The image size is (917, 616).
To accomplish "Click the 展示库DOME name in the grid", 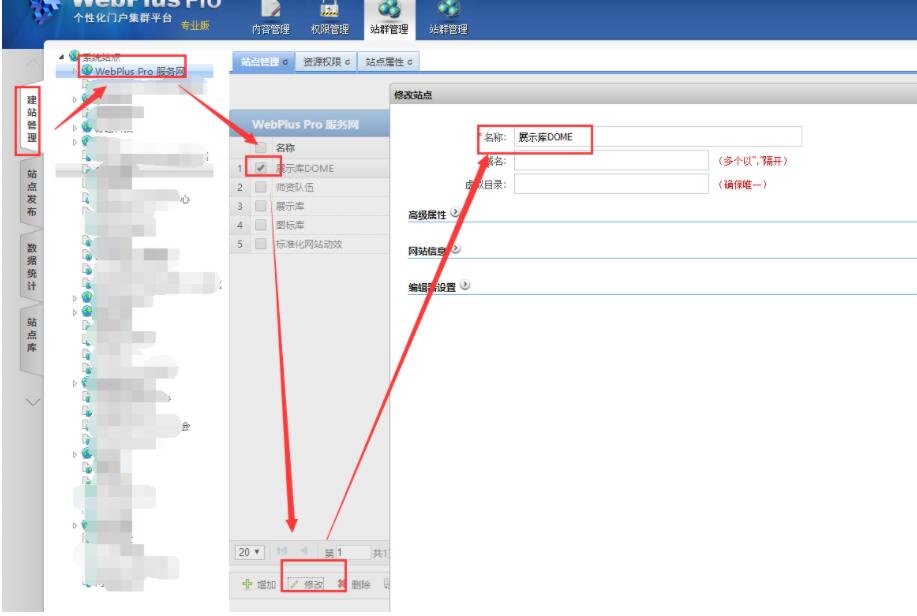I will 305,168.
